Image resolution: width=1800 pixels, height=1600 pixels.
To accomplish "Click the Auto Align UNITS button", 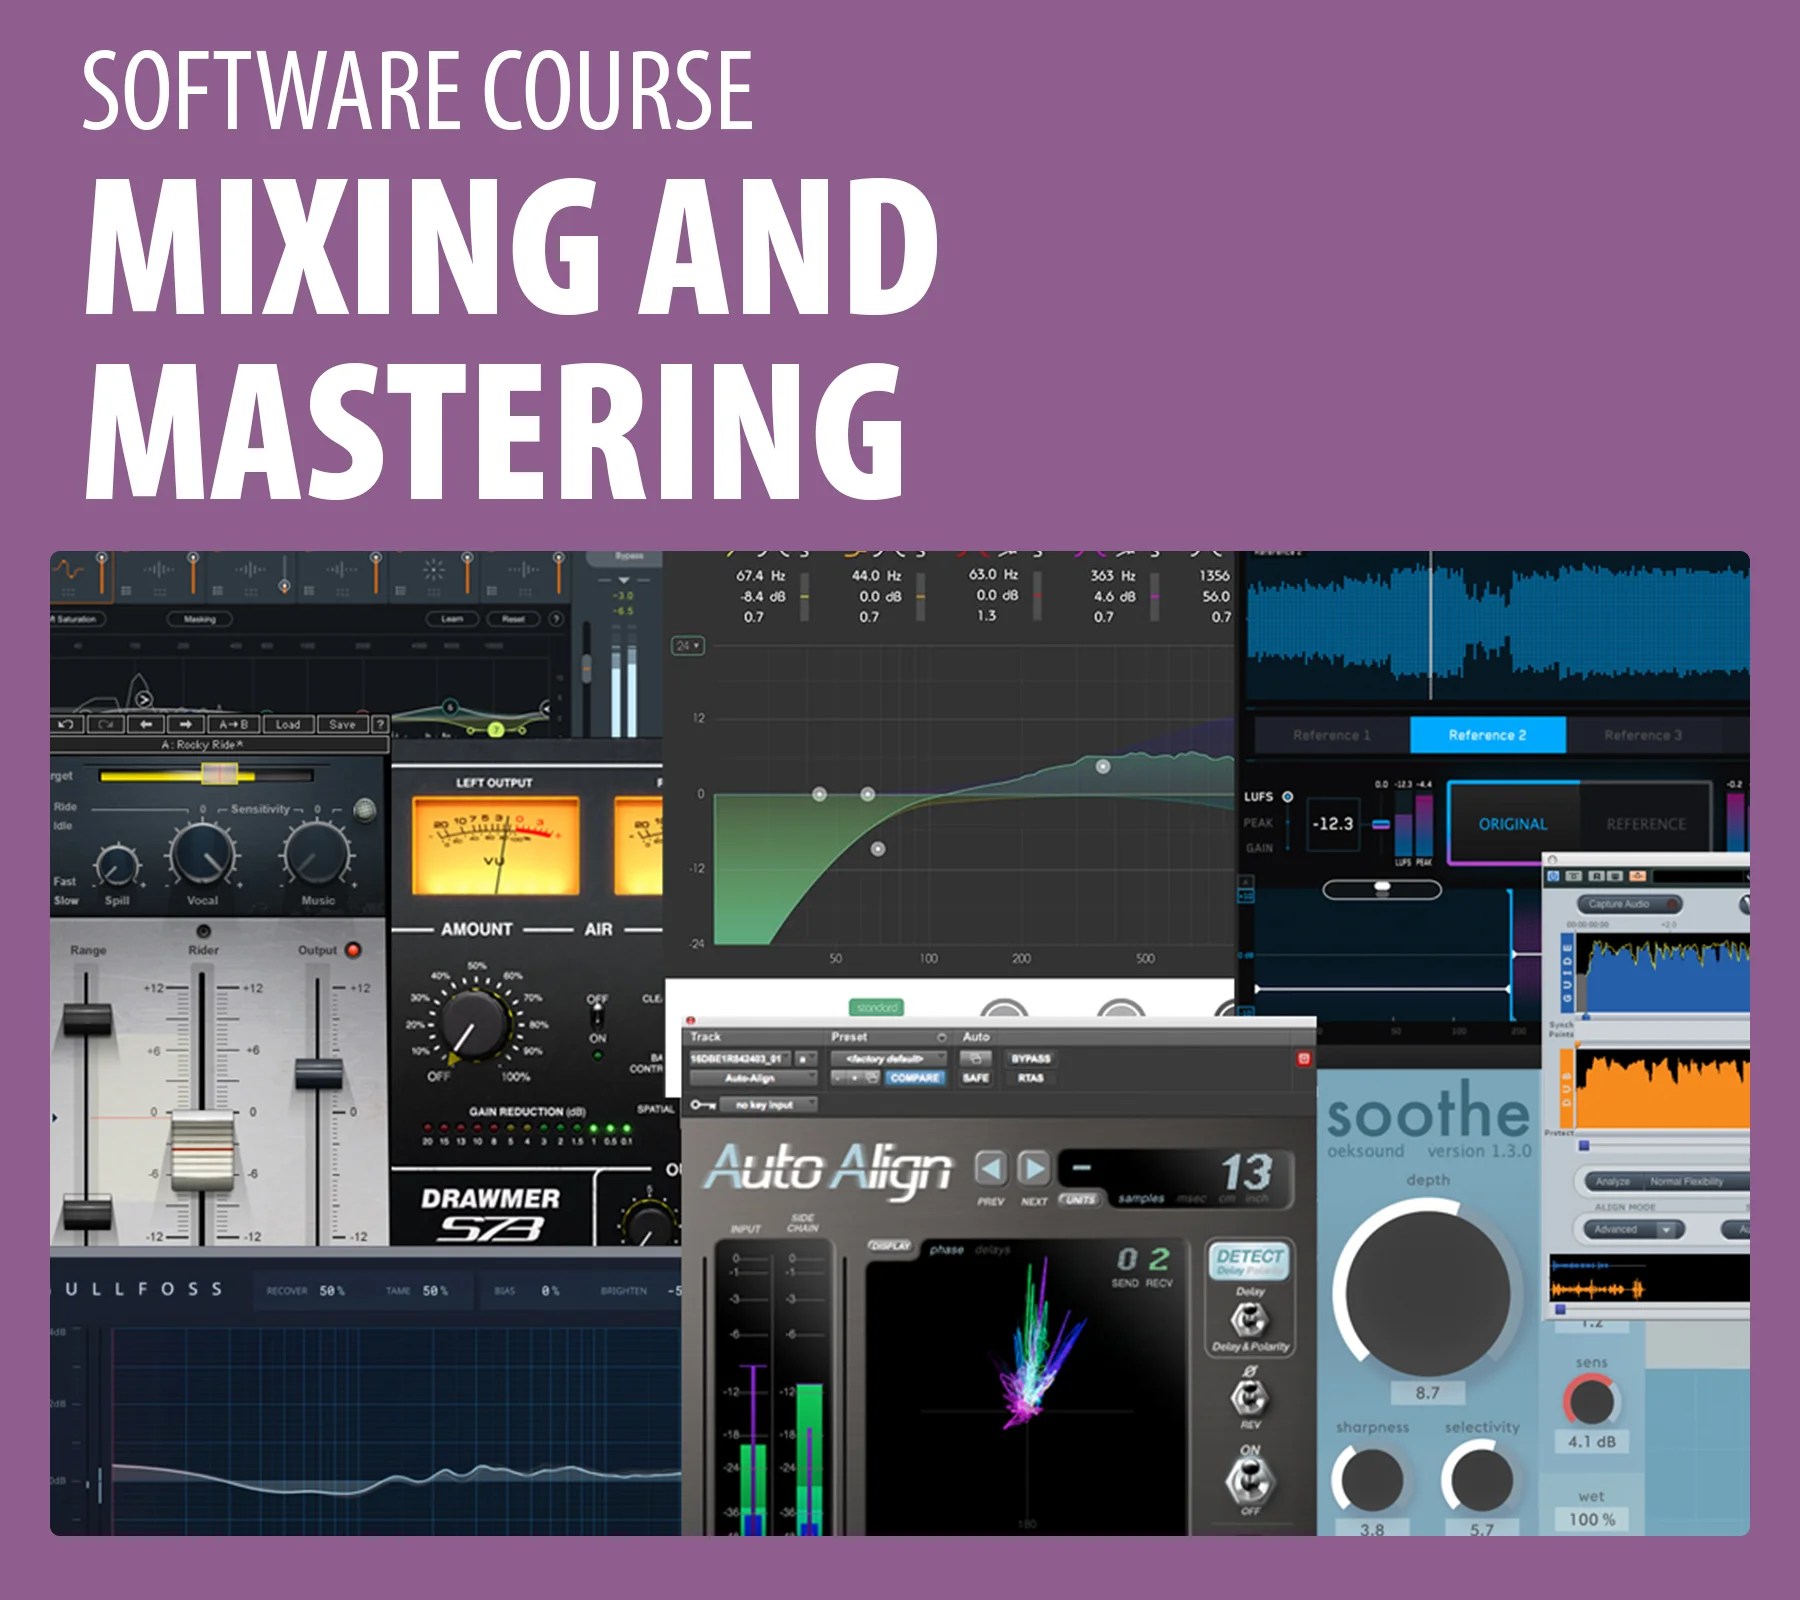I will pyautogui.click(x=1080, y=1199).
